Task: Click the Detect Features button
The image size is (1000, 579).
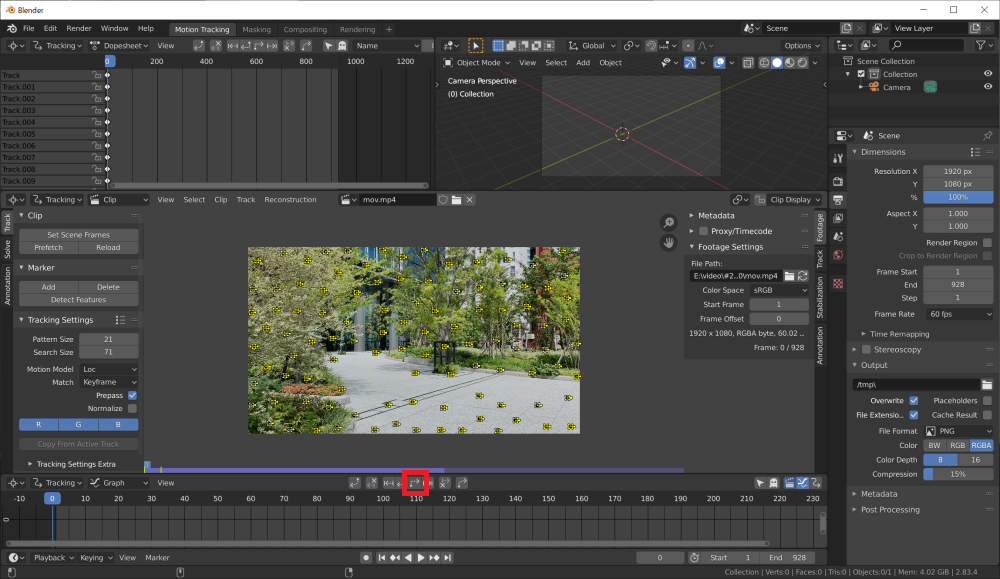Action: [78, 300]
